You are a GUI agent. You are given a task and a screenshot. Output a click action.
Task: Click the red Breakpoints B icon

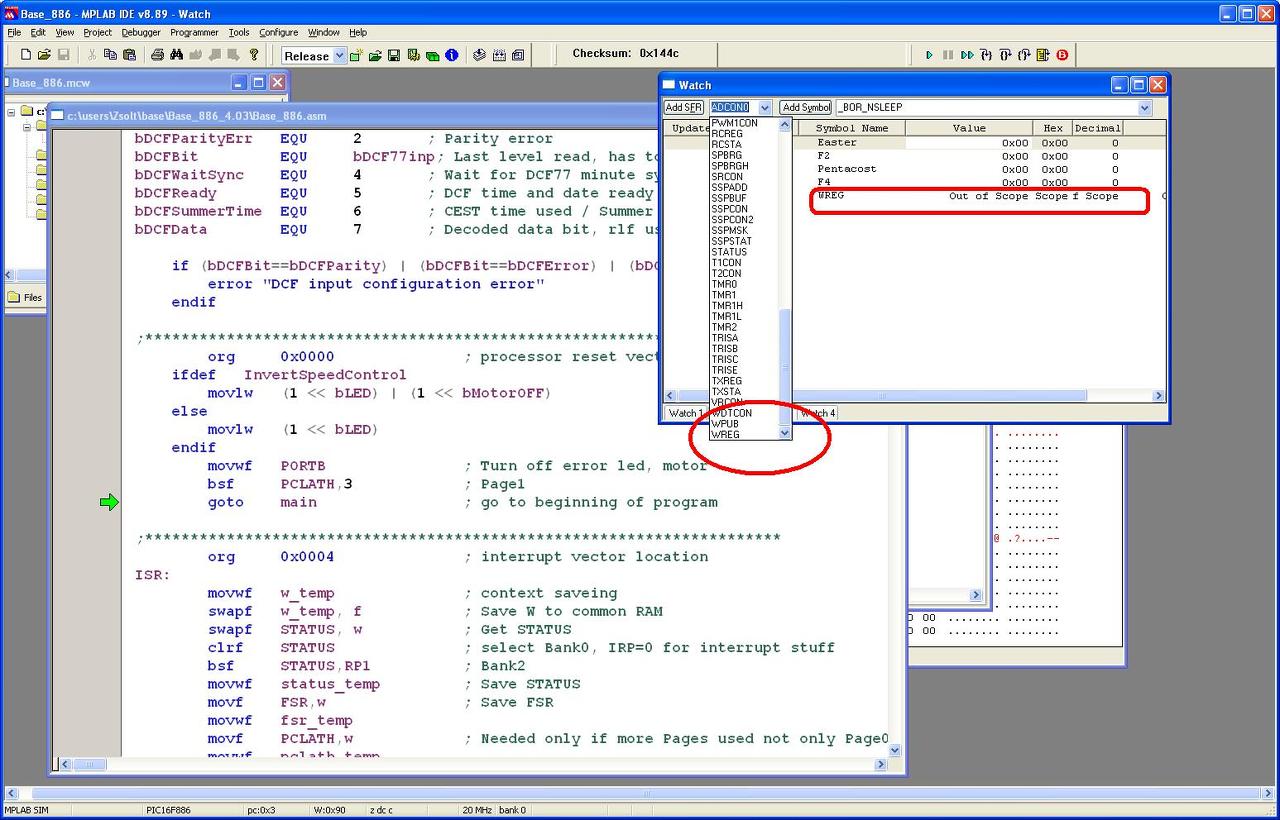click(x=1062, y=55)
